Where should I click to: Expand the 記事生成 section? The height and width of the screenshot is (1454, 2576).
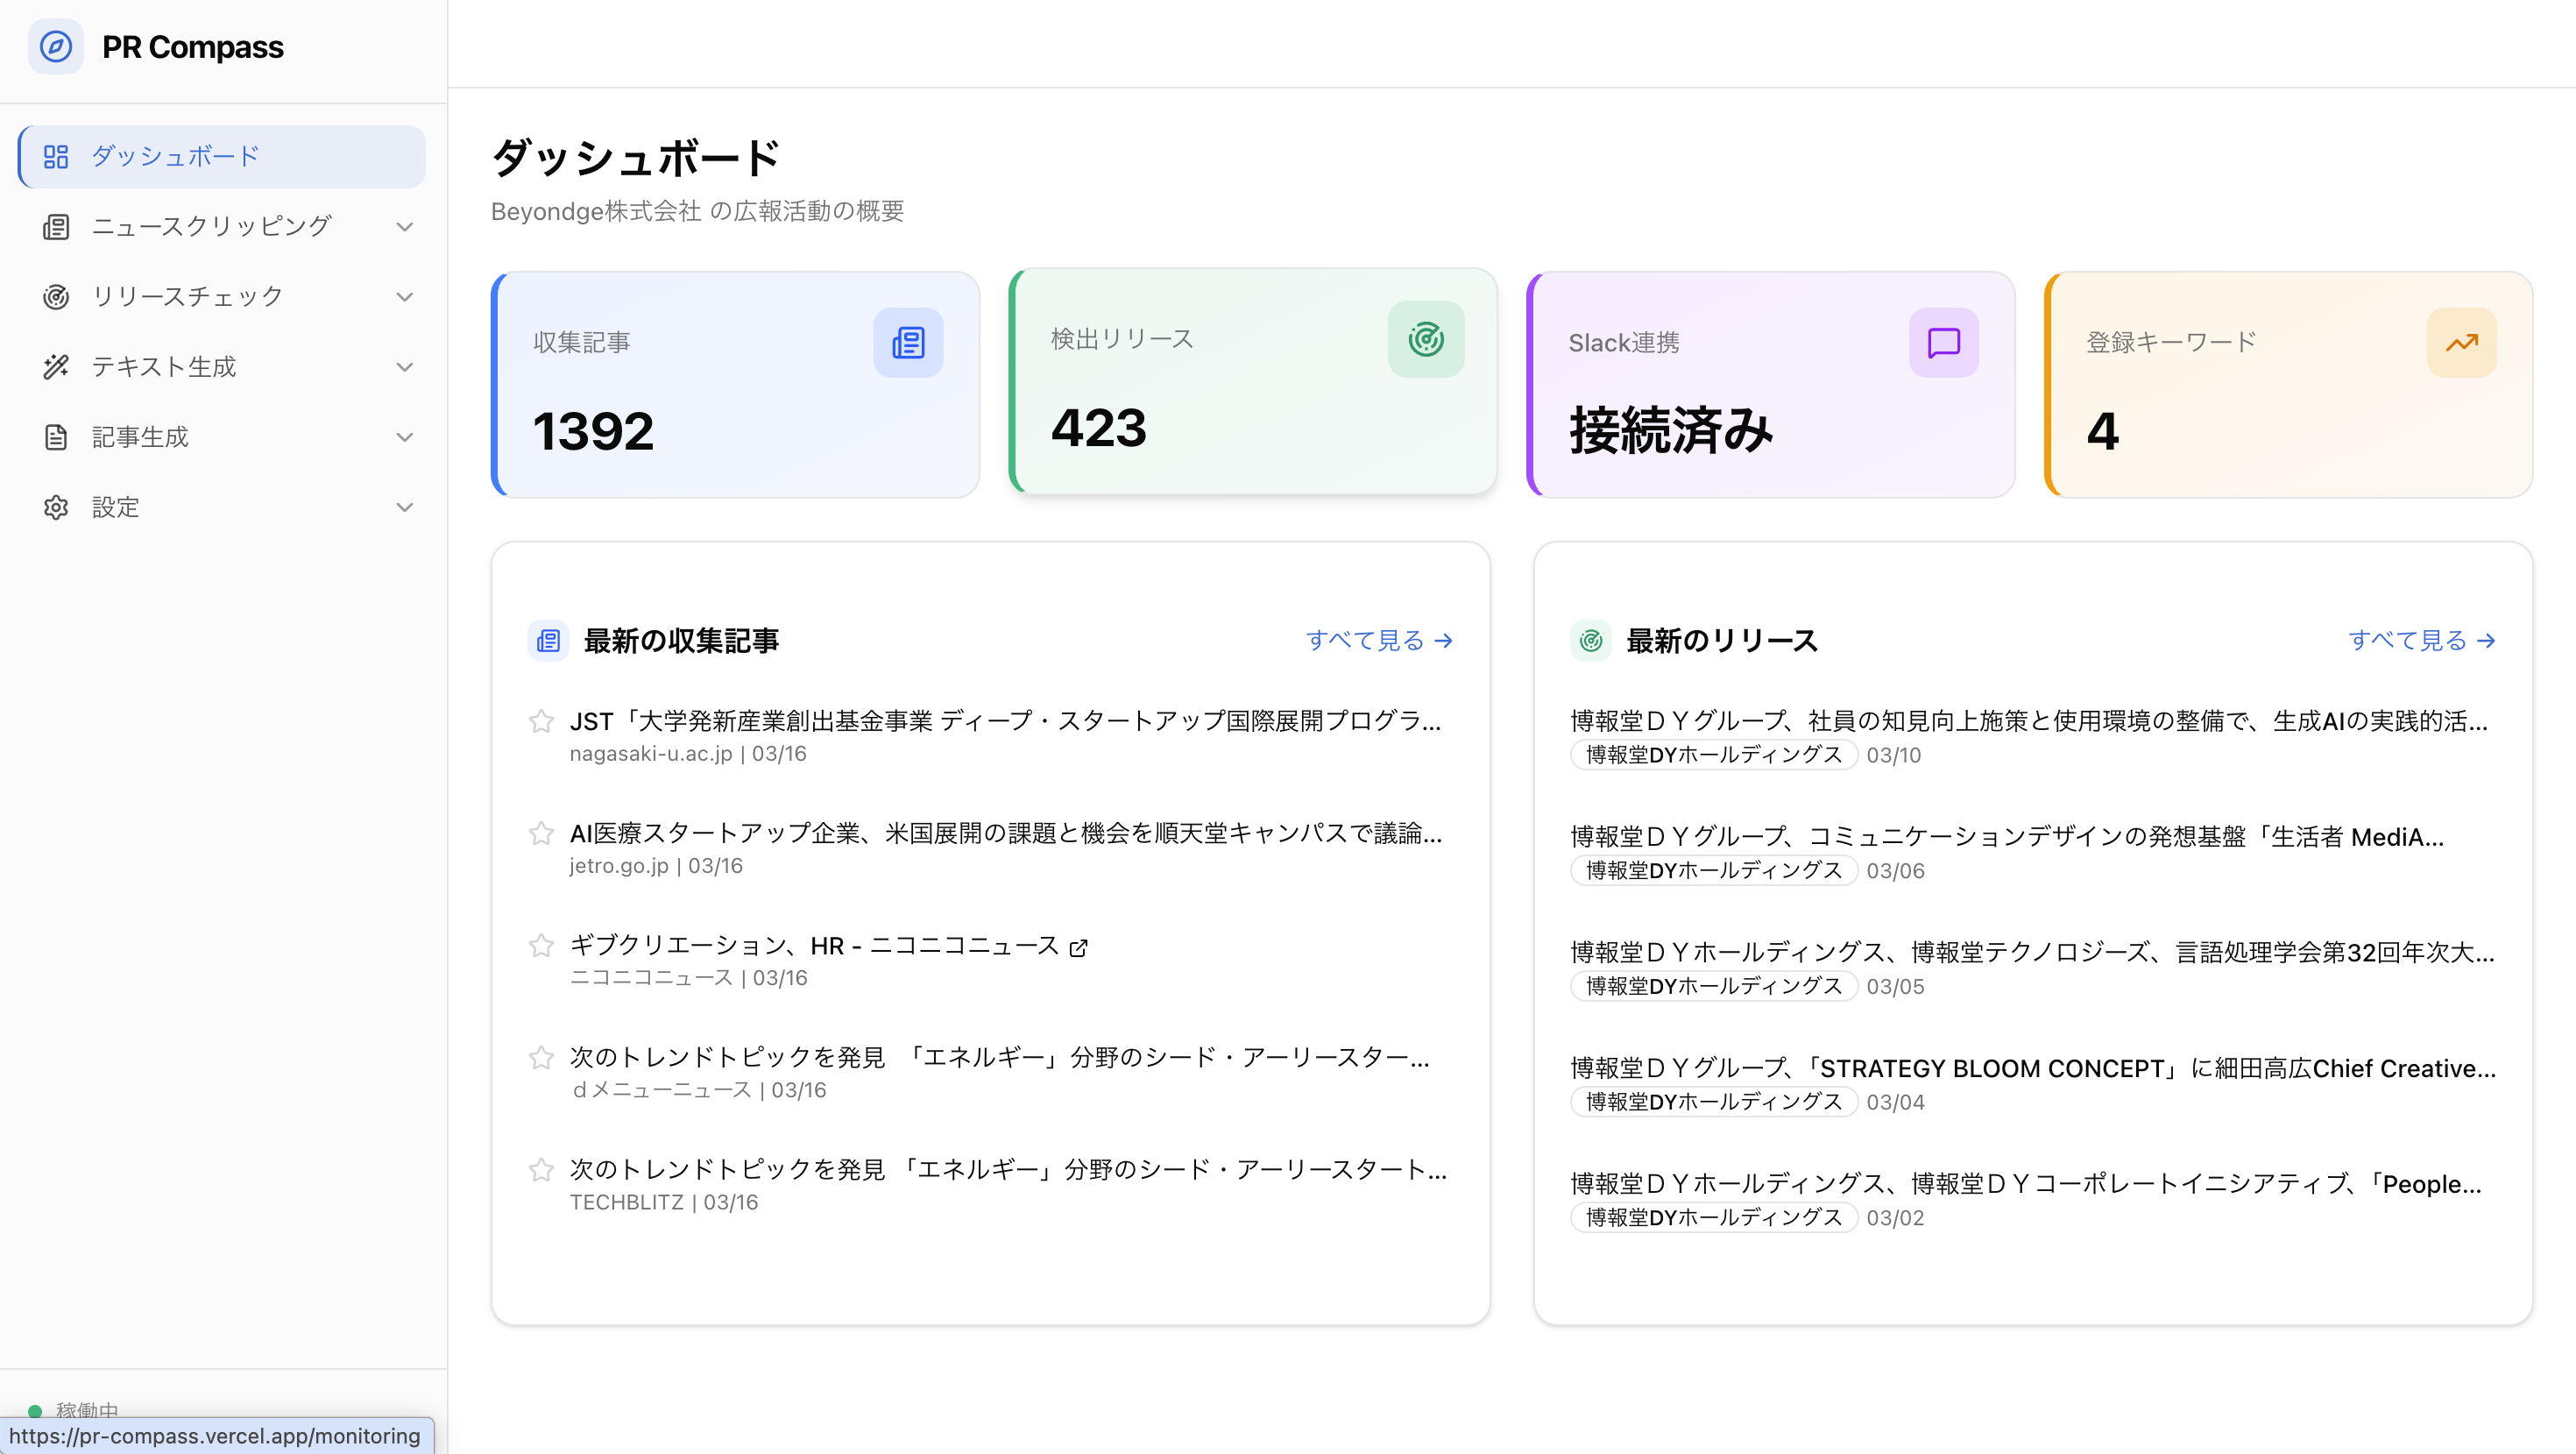pos(404,437)
